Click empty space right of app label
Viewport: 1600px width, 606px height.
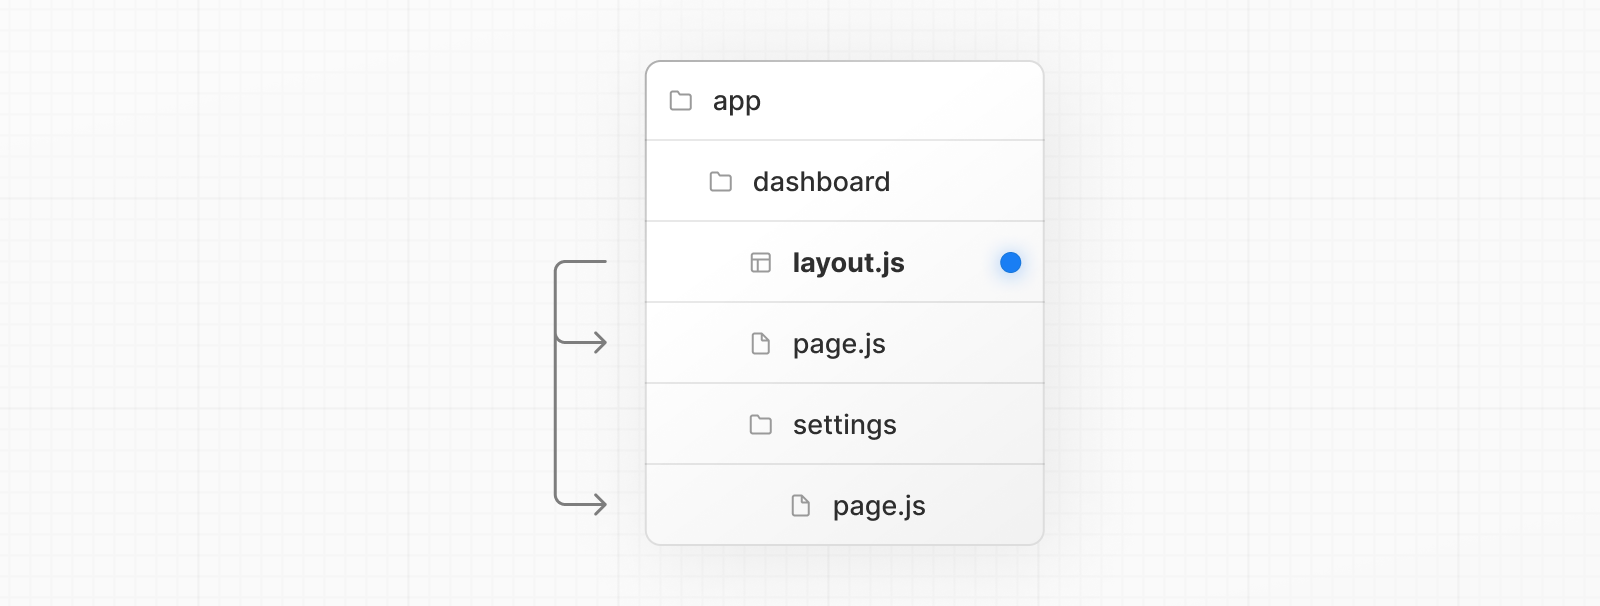coord(900,101)
